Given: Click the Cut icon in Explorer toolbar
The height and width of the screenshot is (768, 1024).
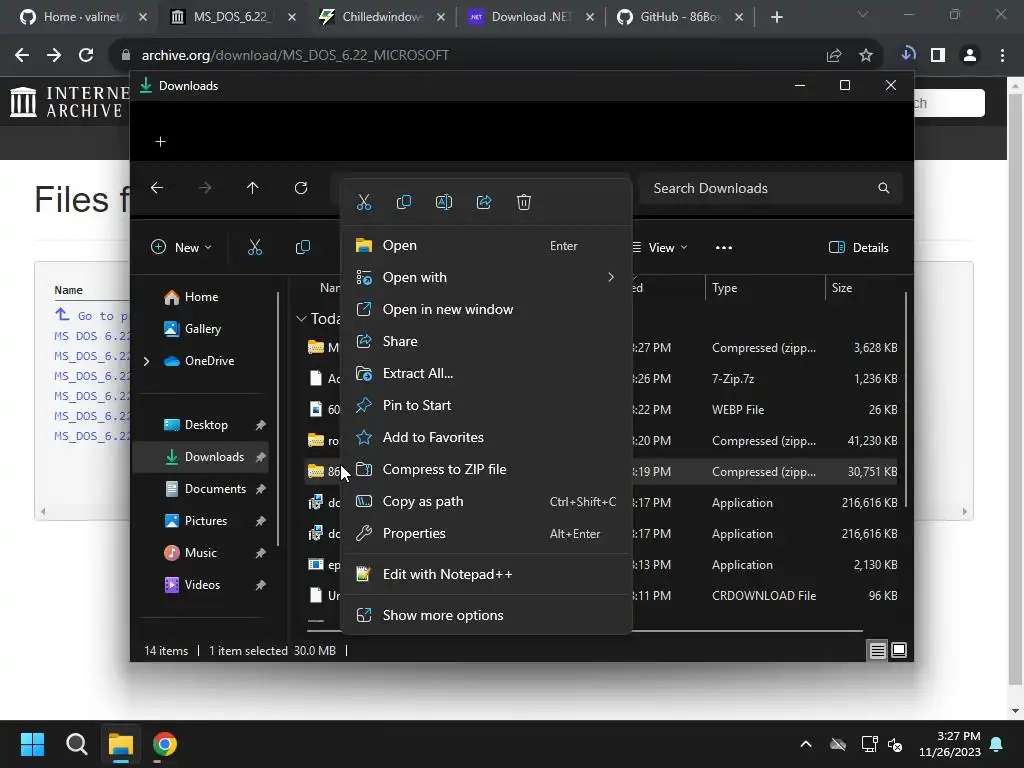Looking at the screenshot, I should click(255, 248).
